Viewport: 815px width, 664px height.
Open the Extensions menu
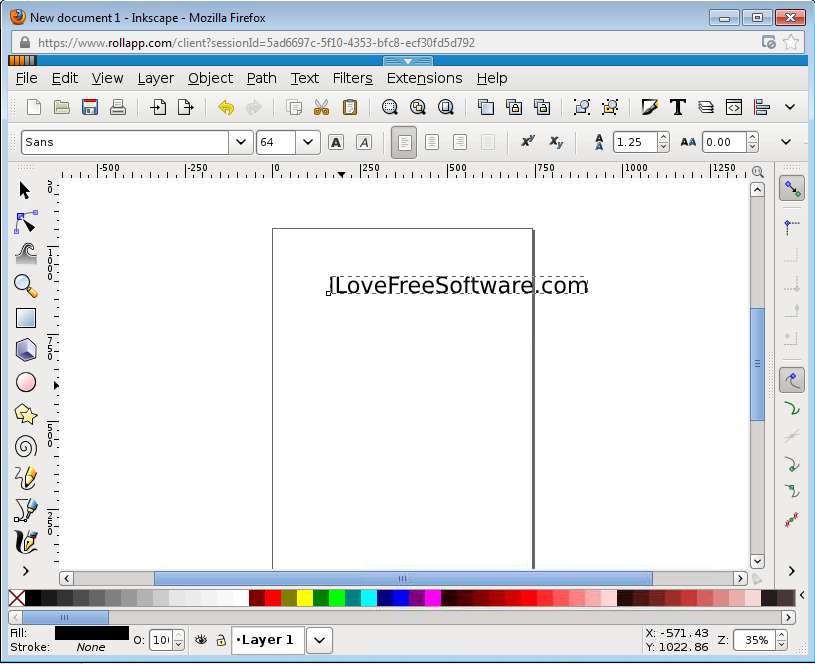(425, 78)
